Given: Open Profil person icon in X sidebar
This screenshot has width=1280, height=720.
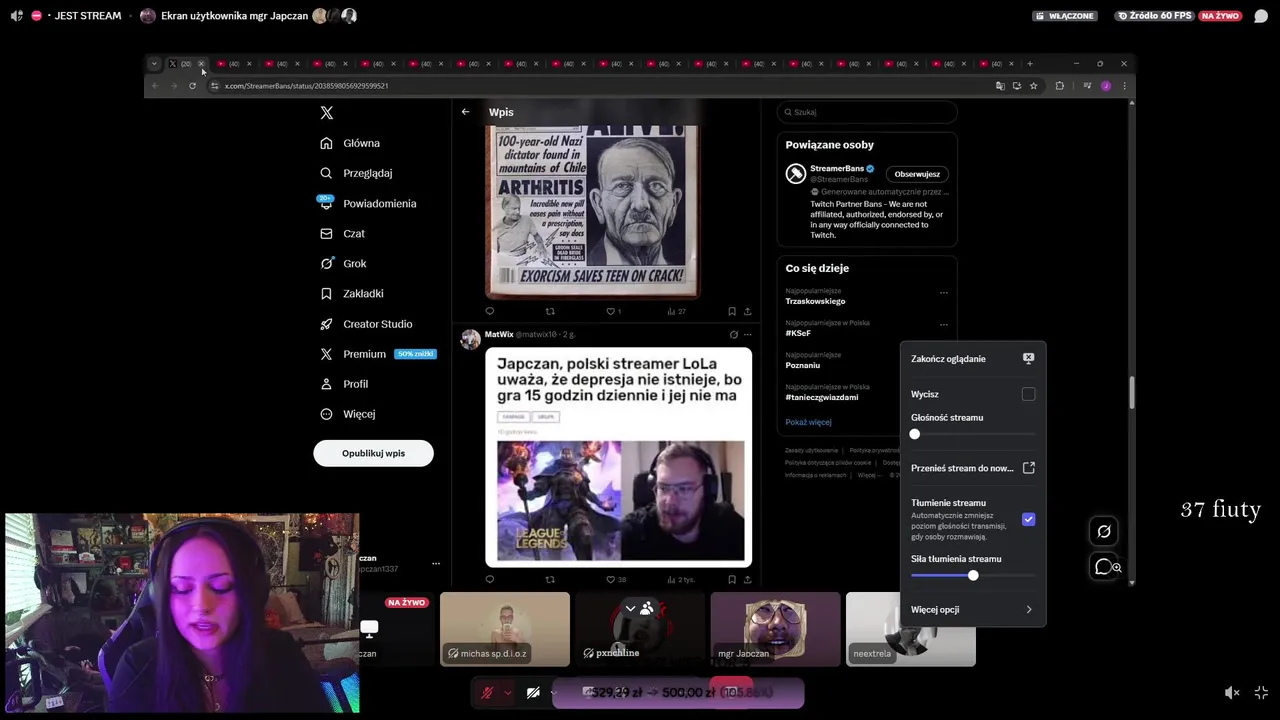Looking at the screenshot, I should point(326,384).
